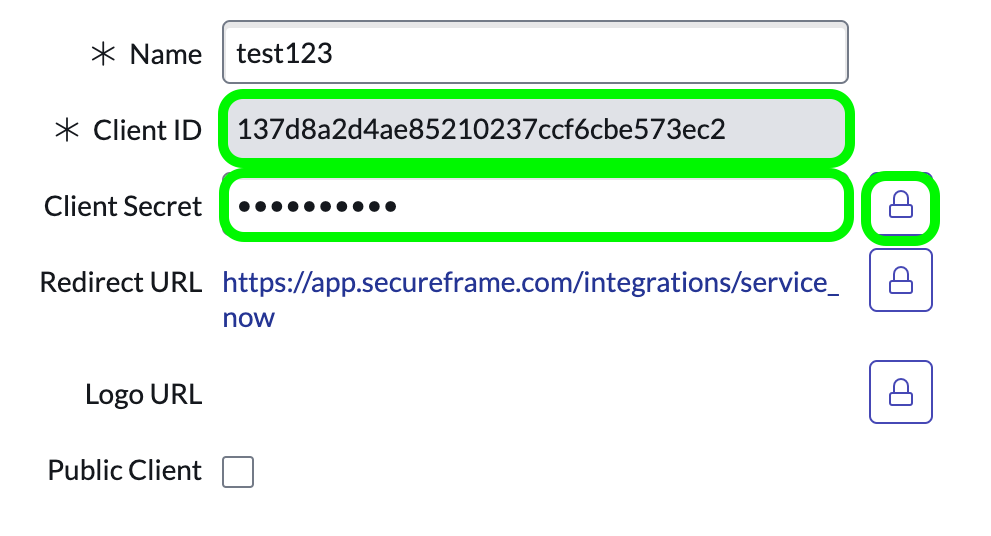Enable the Public Client checkbox
Screen dimensions: 991x536
tap(238, 472)
